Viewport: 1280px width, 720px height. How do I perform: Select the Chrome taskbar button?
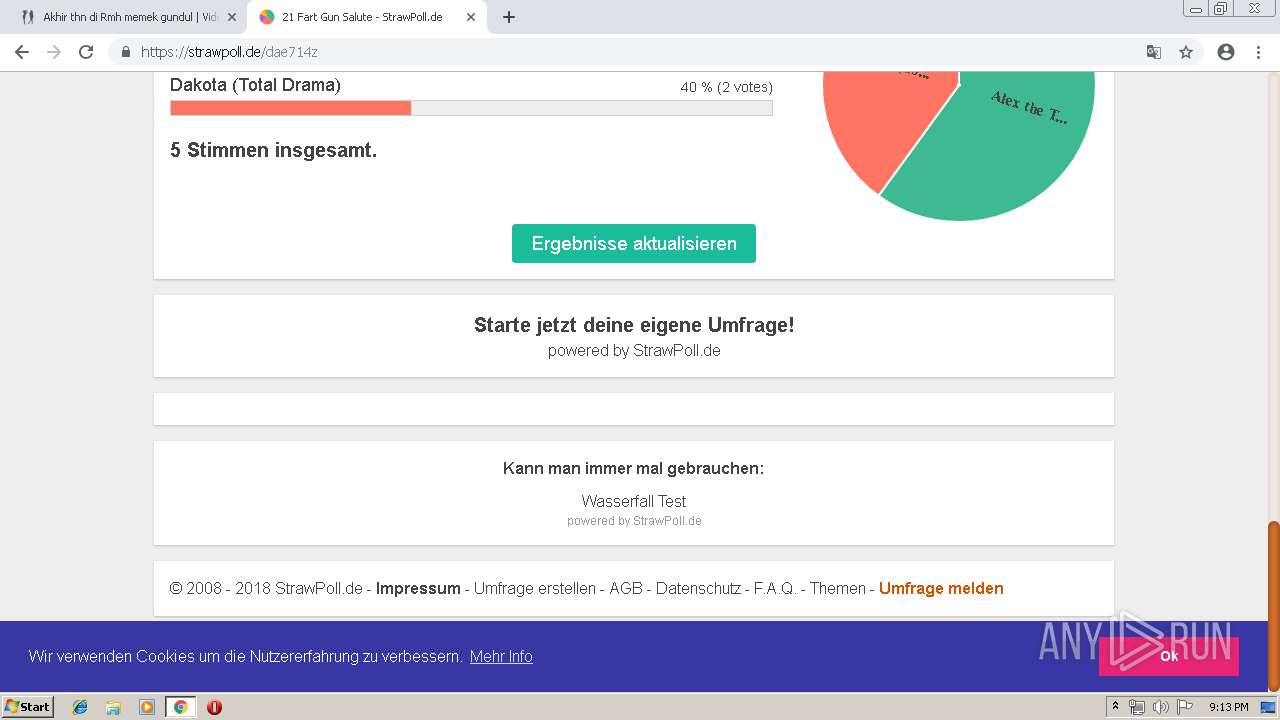click(180, 707)
